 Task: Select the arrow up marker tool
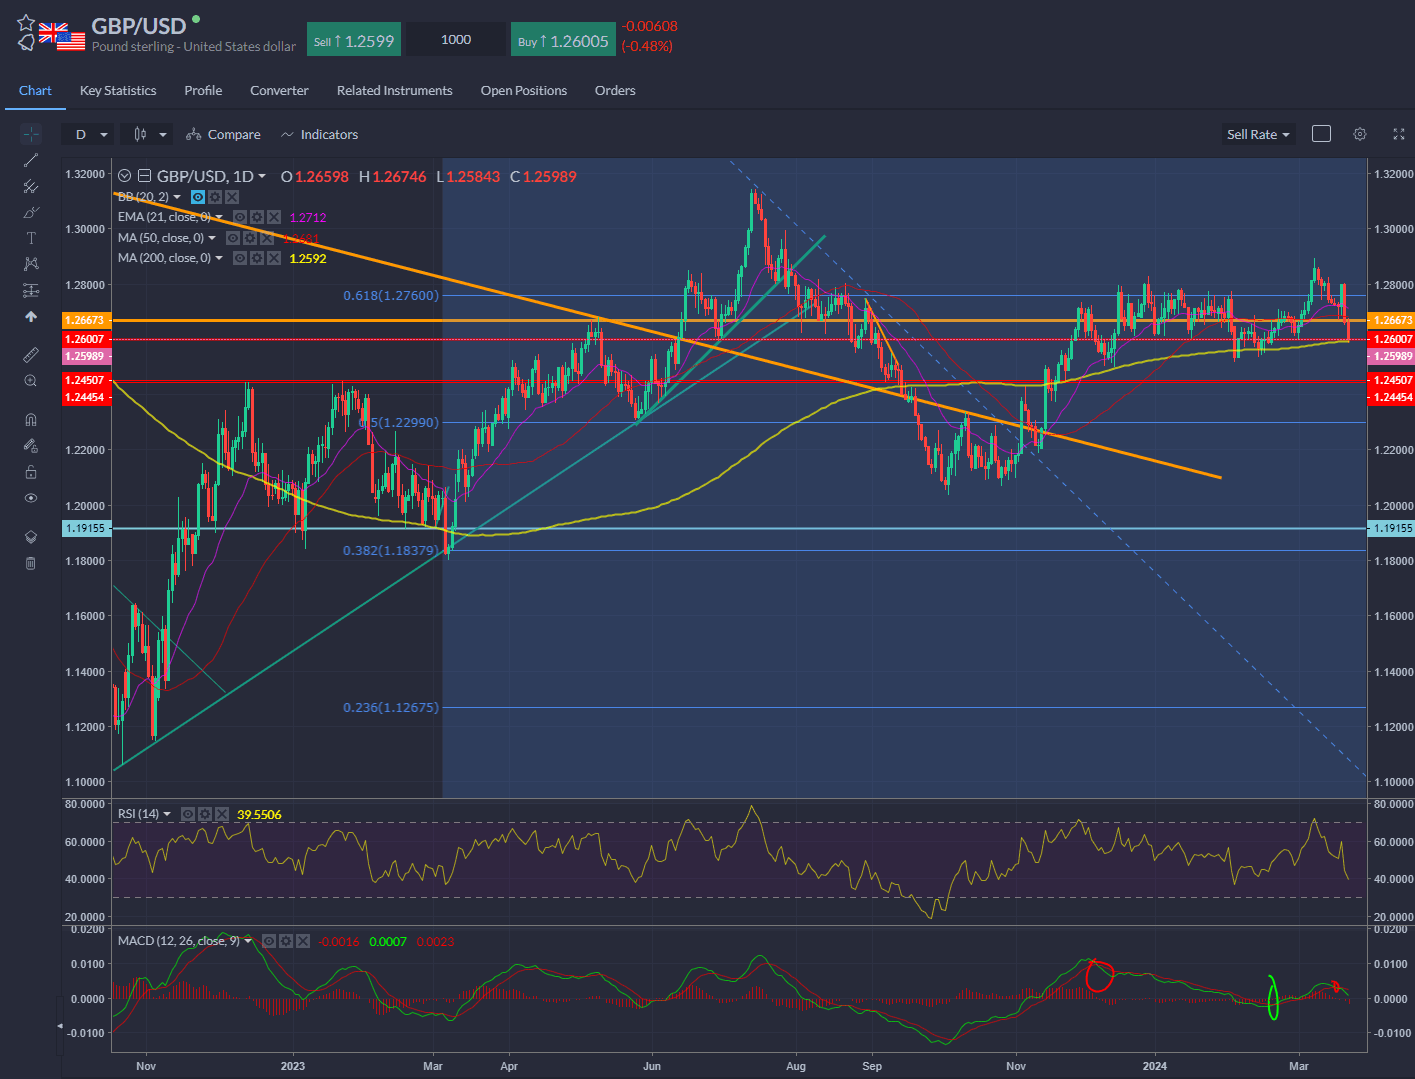point(31,316)
